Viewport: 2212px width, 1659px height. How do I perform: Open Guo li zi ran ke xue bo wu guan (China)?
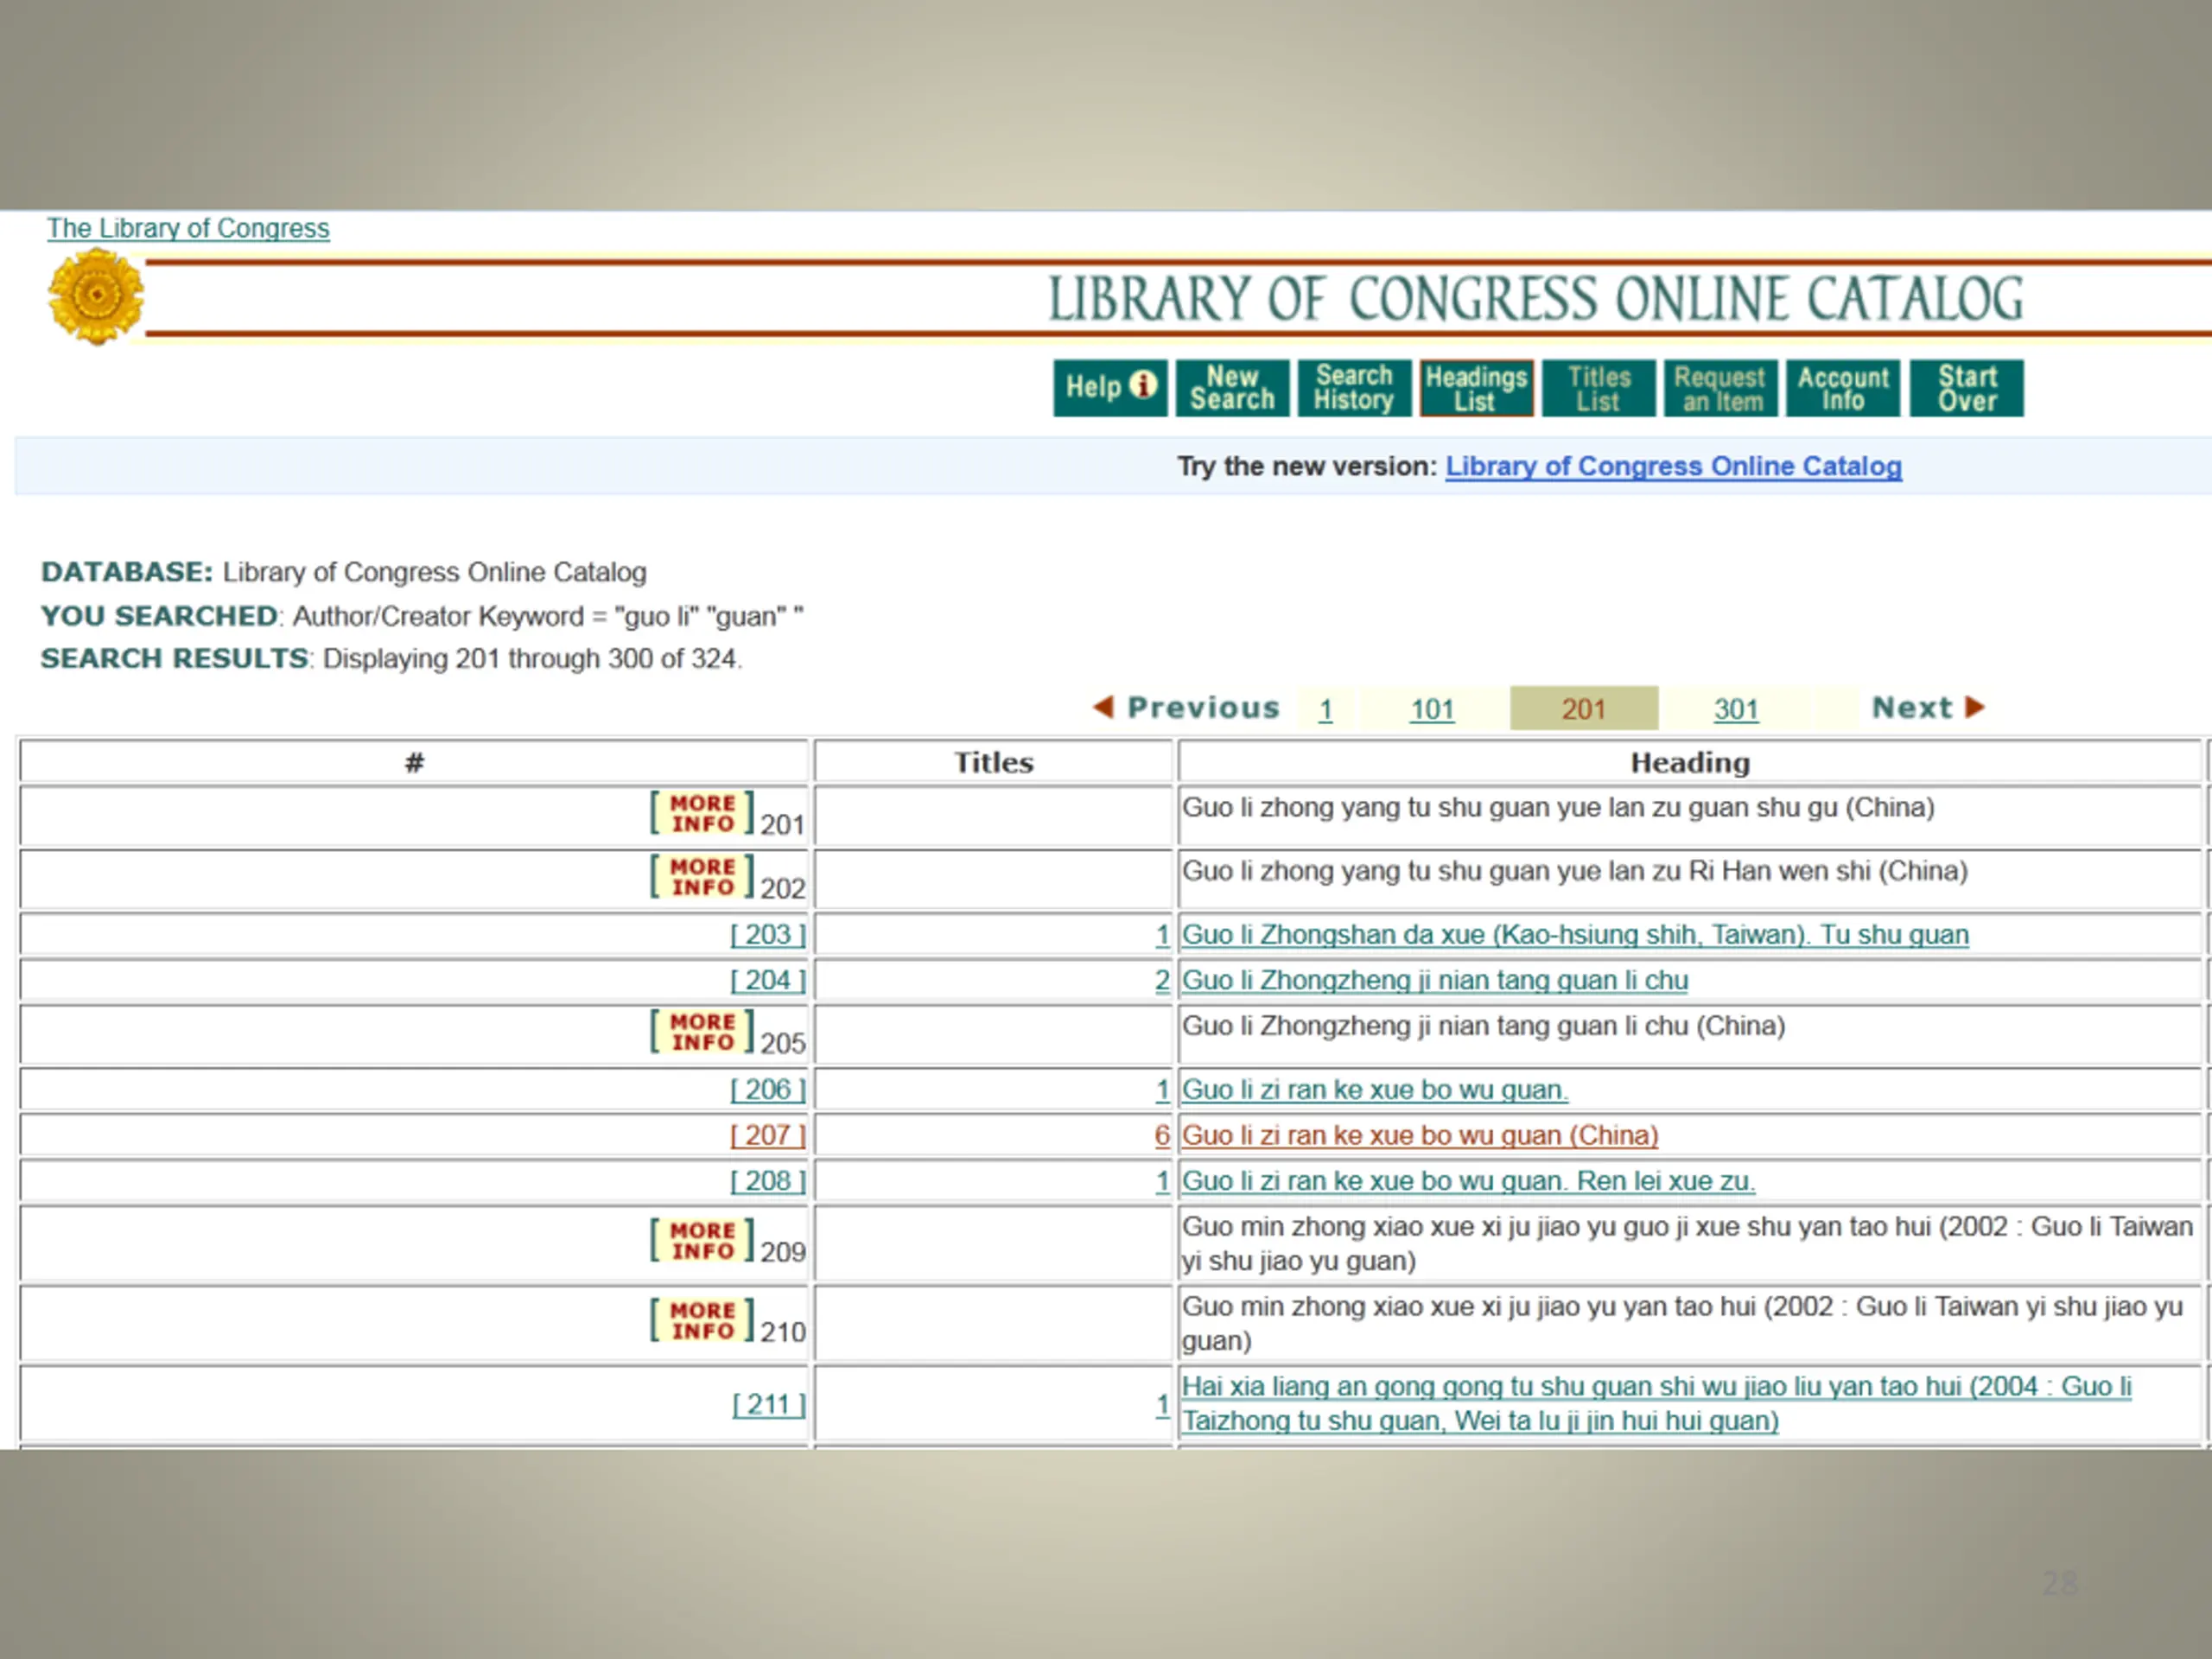1420,1135
